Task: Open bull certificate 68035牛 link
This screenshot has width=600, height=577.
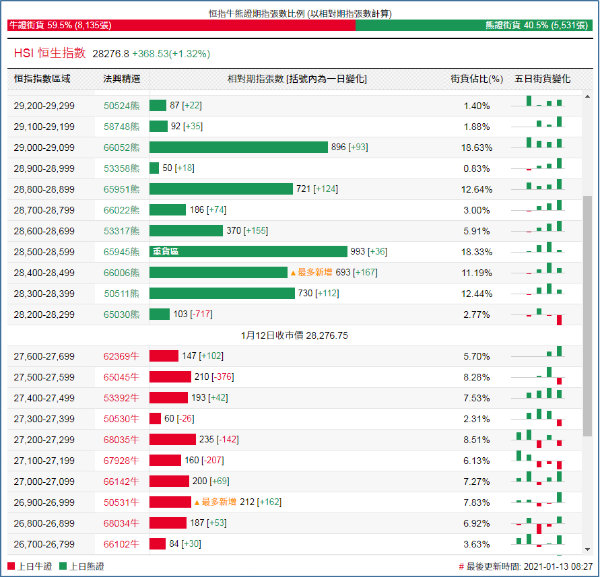Action: 121,440
